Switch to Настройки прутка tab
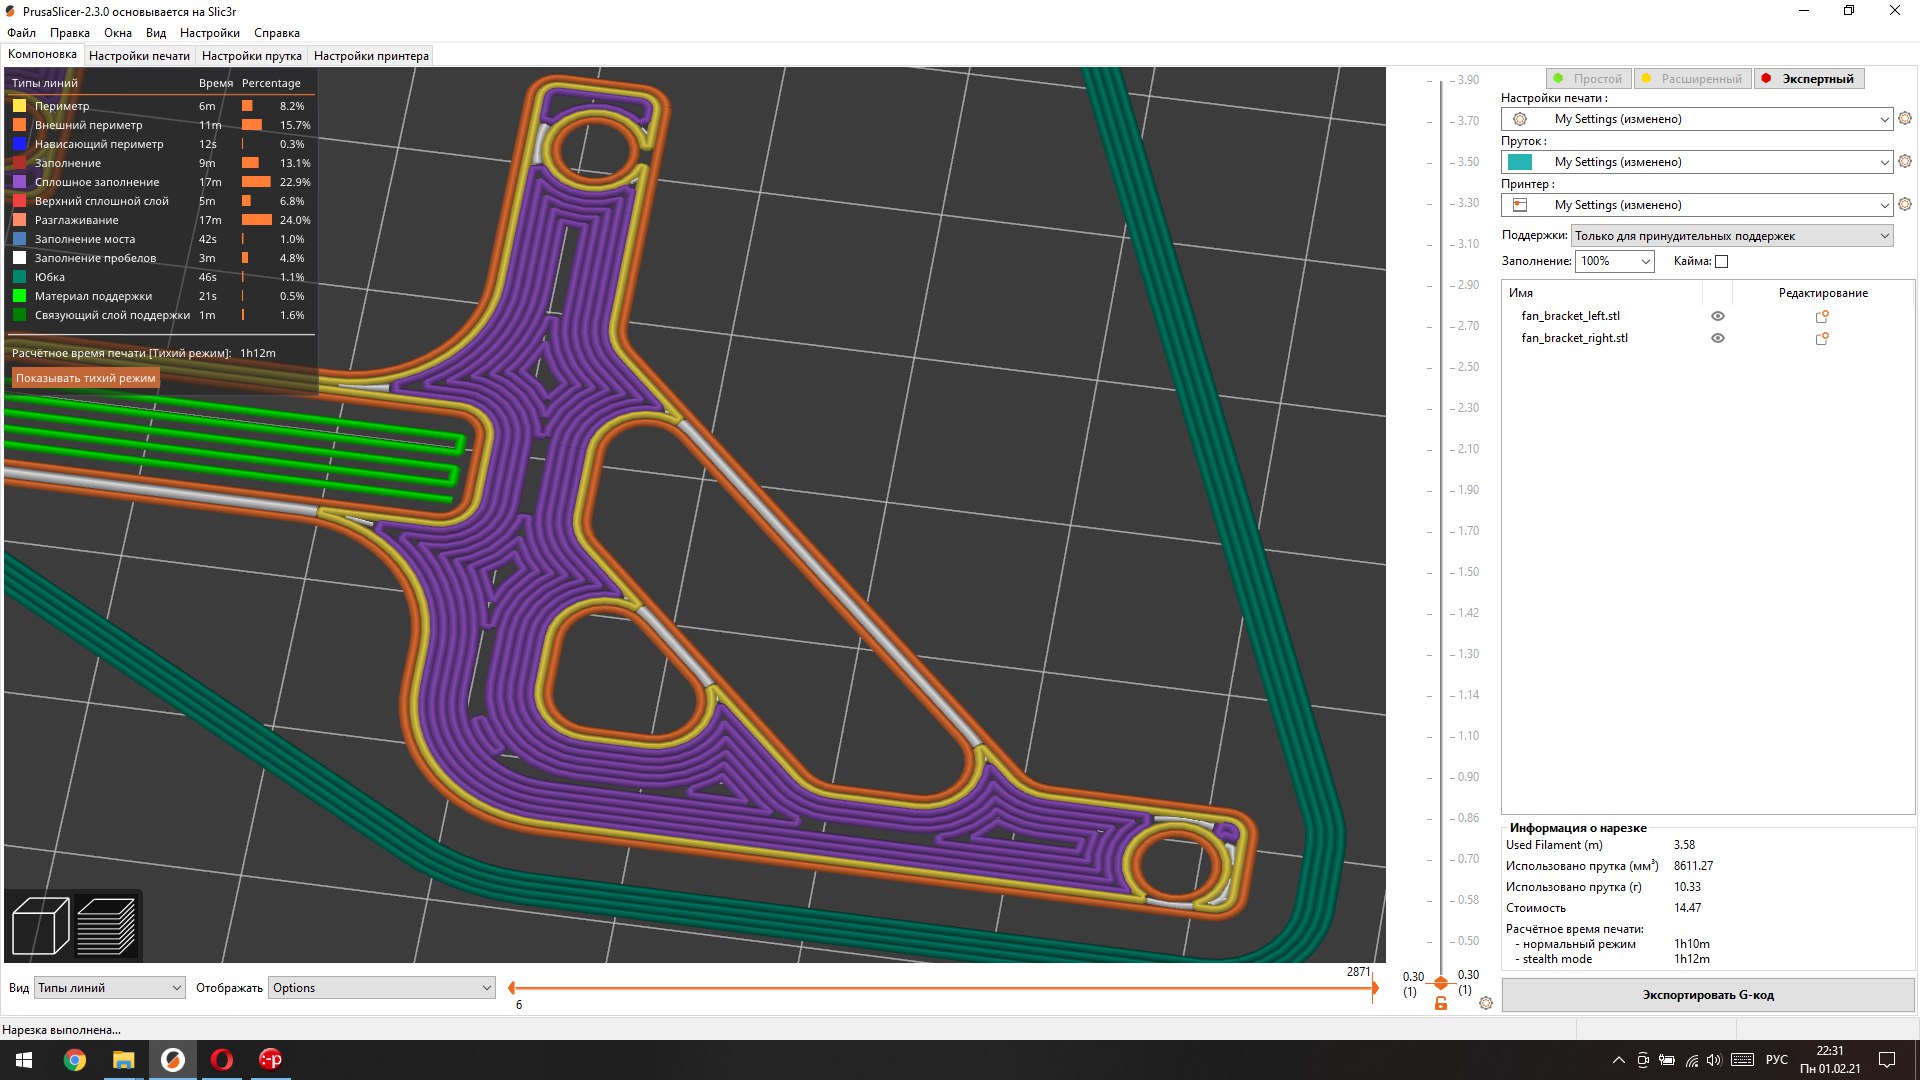This screenshot has width=1920, height=1080. pos(252,56)
